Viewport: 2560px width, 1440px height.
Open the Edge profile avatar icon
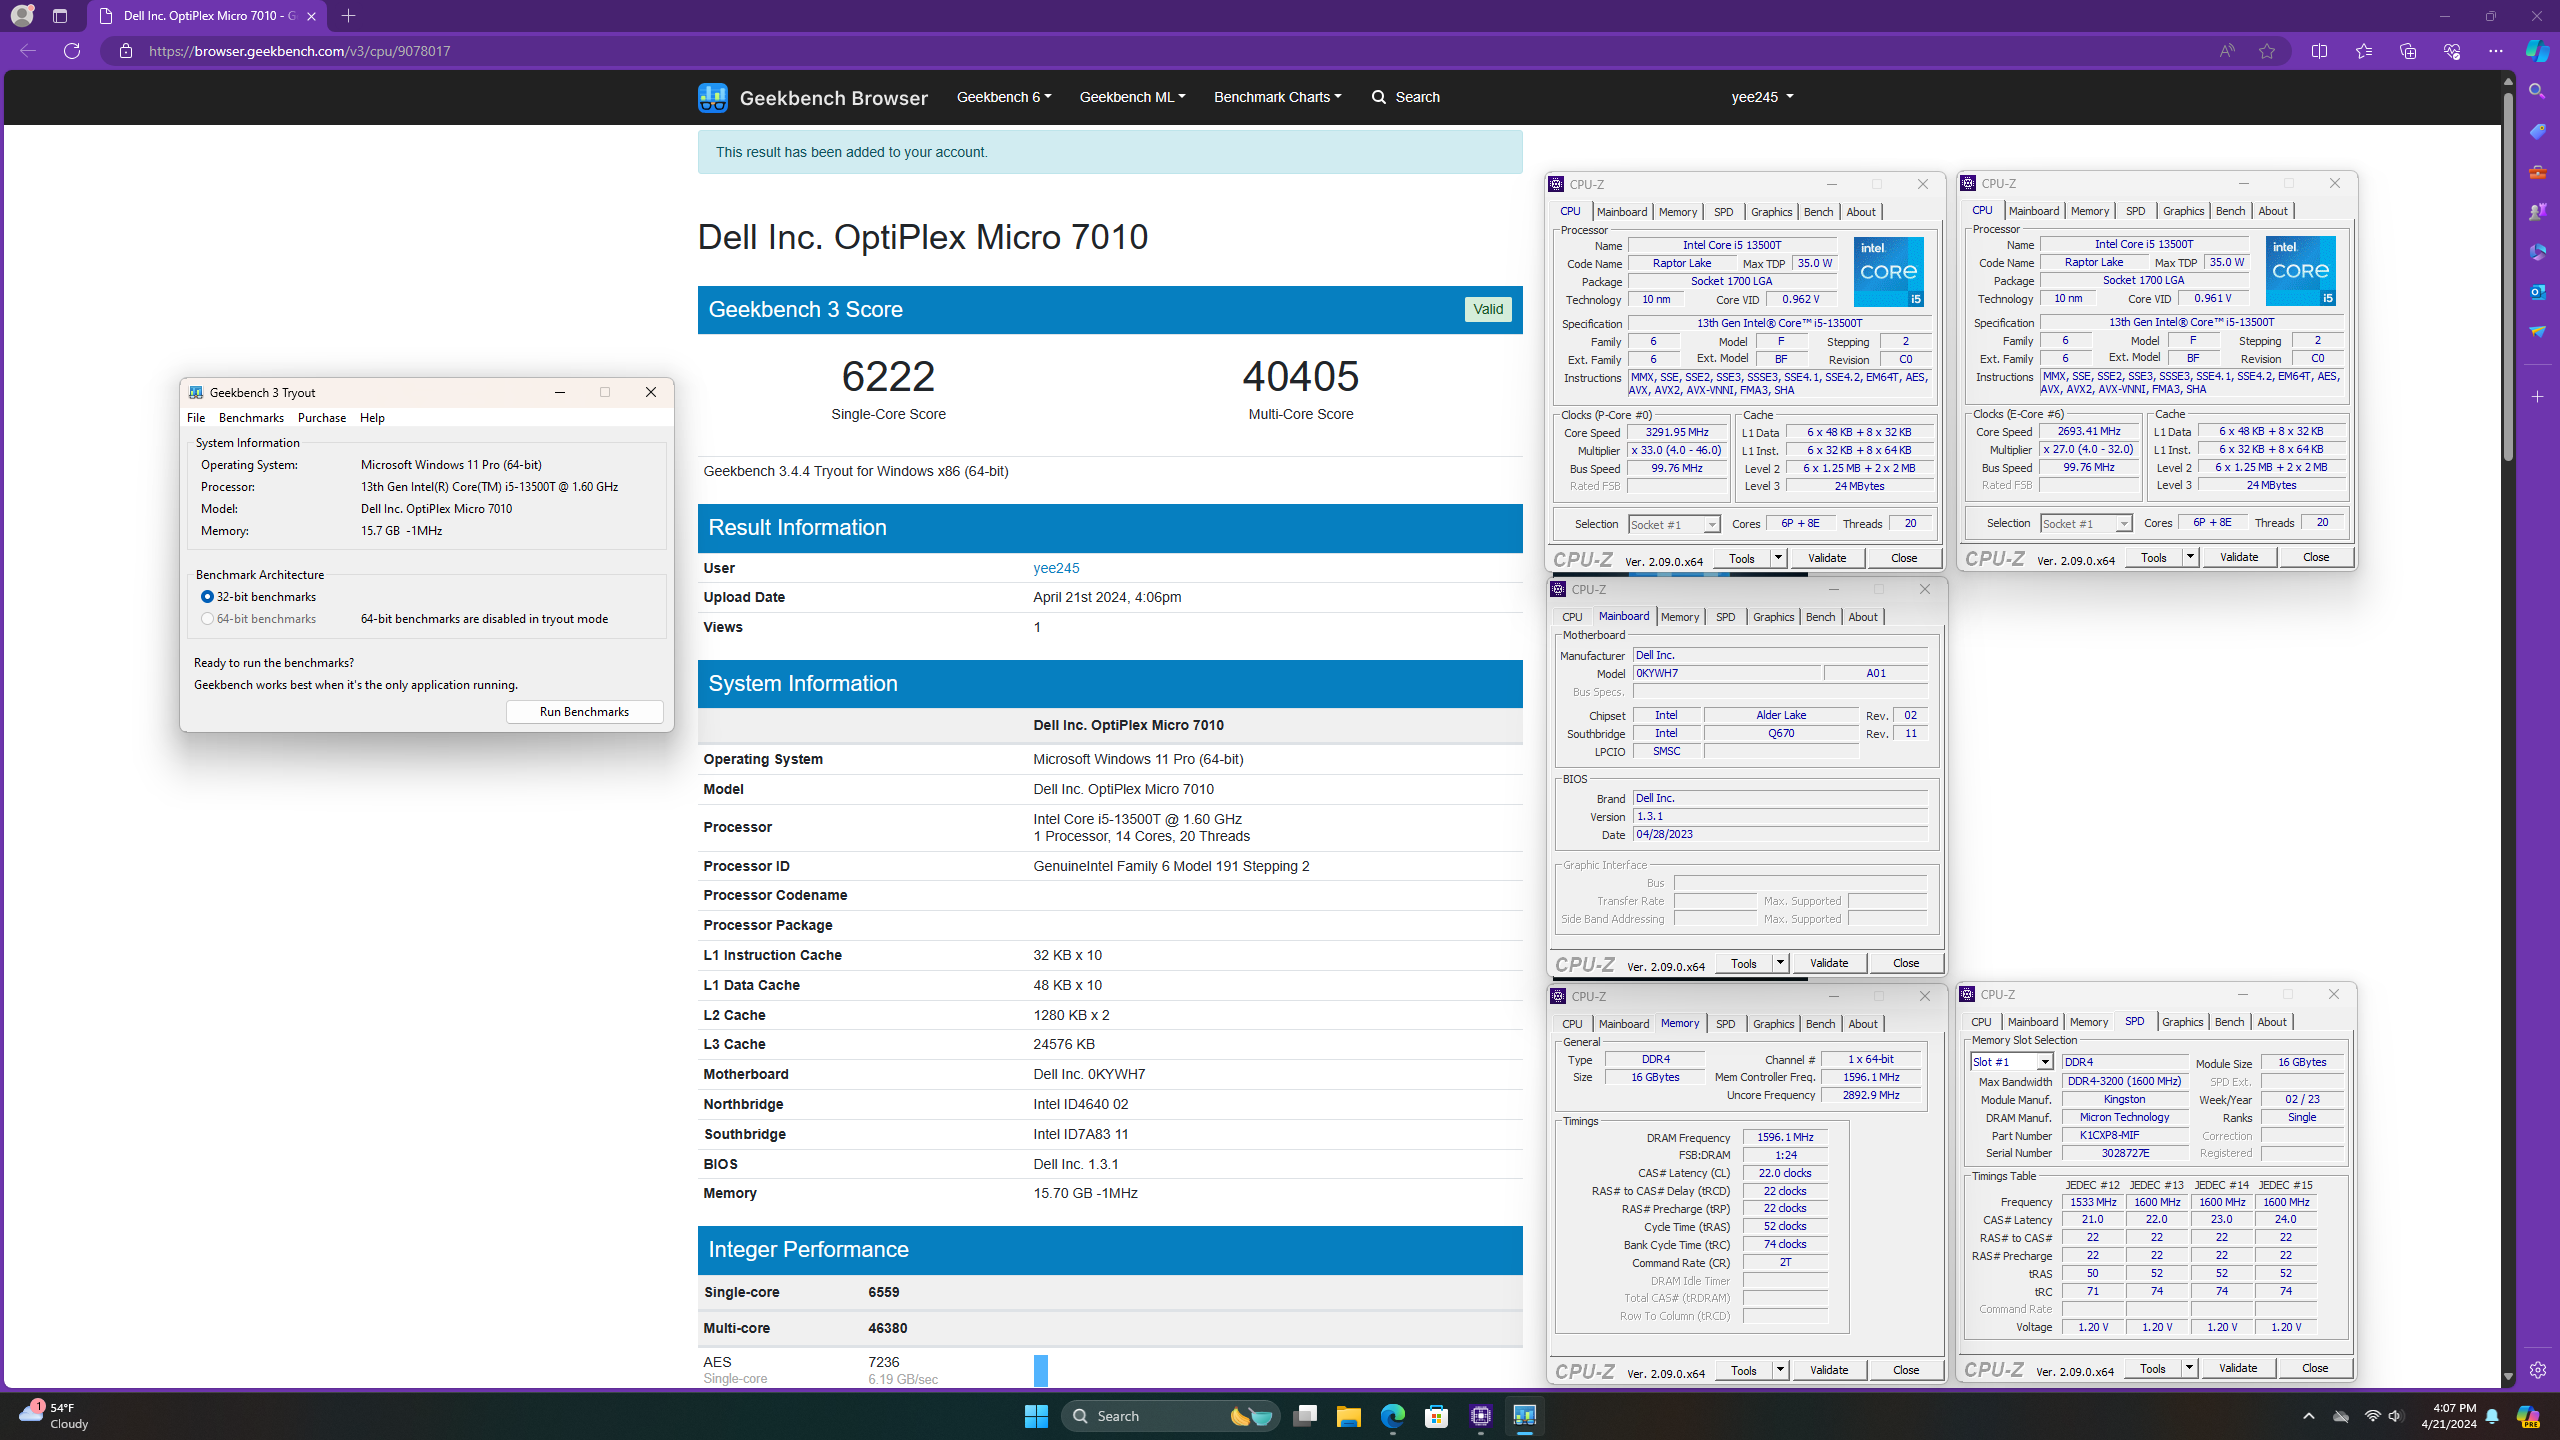point(21,16)
